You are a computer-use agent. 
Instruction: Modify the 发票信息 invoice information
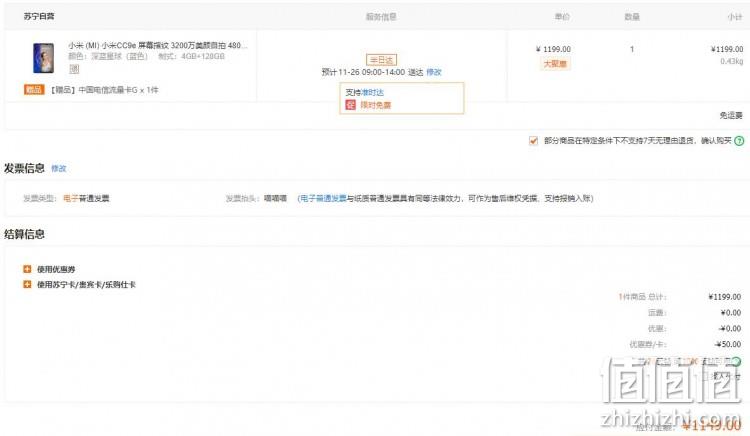pyautogui.click(x=59, y=168)
